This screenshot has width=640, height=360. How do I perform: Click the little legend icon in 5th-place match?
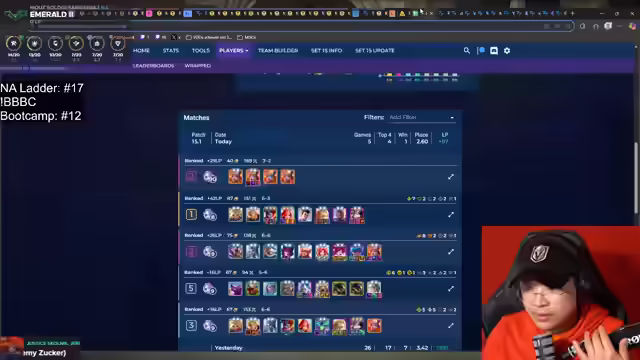pos(210,289)
